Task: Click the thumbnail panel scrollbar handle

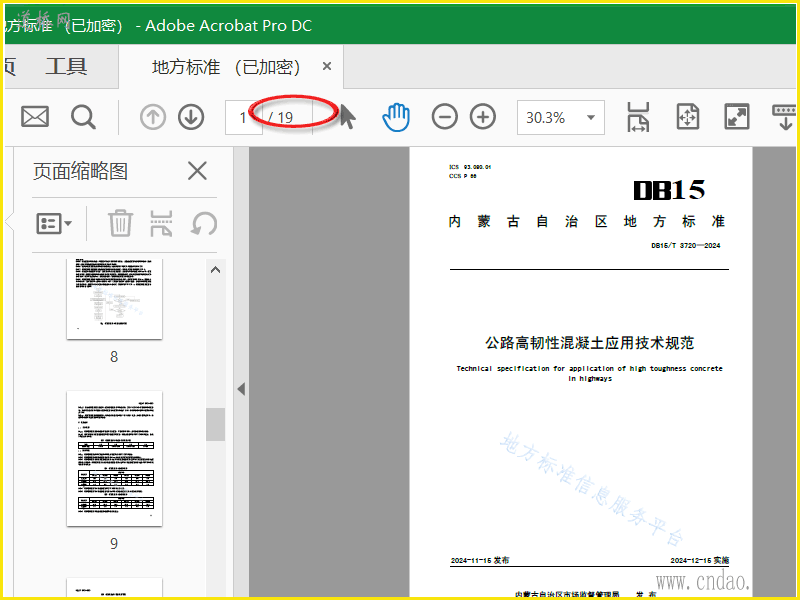Action: pos(215,424)
